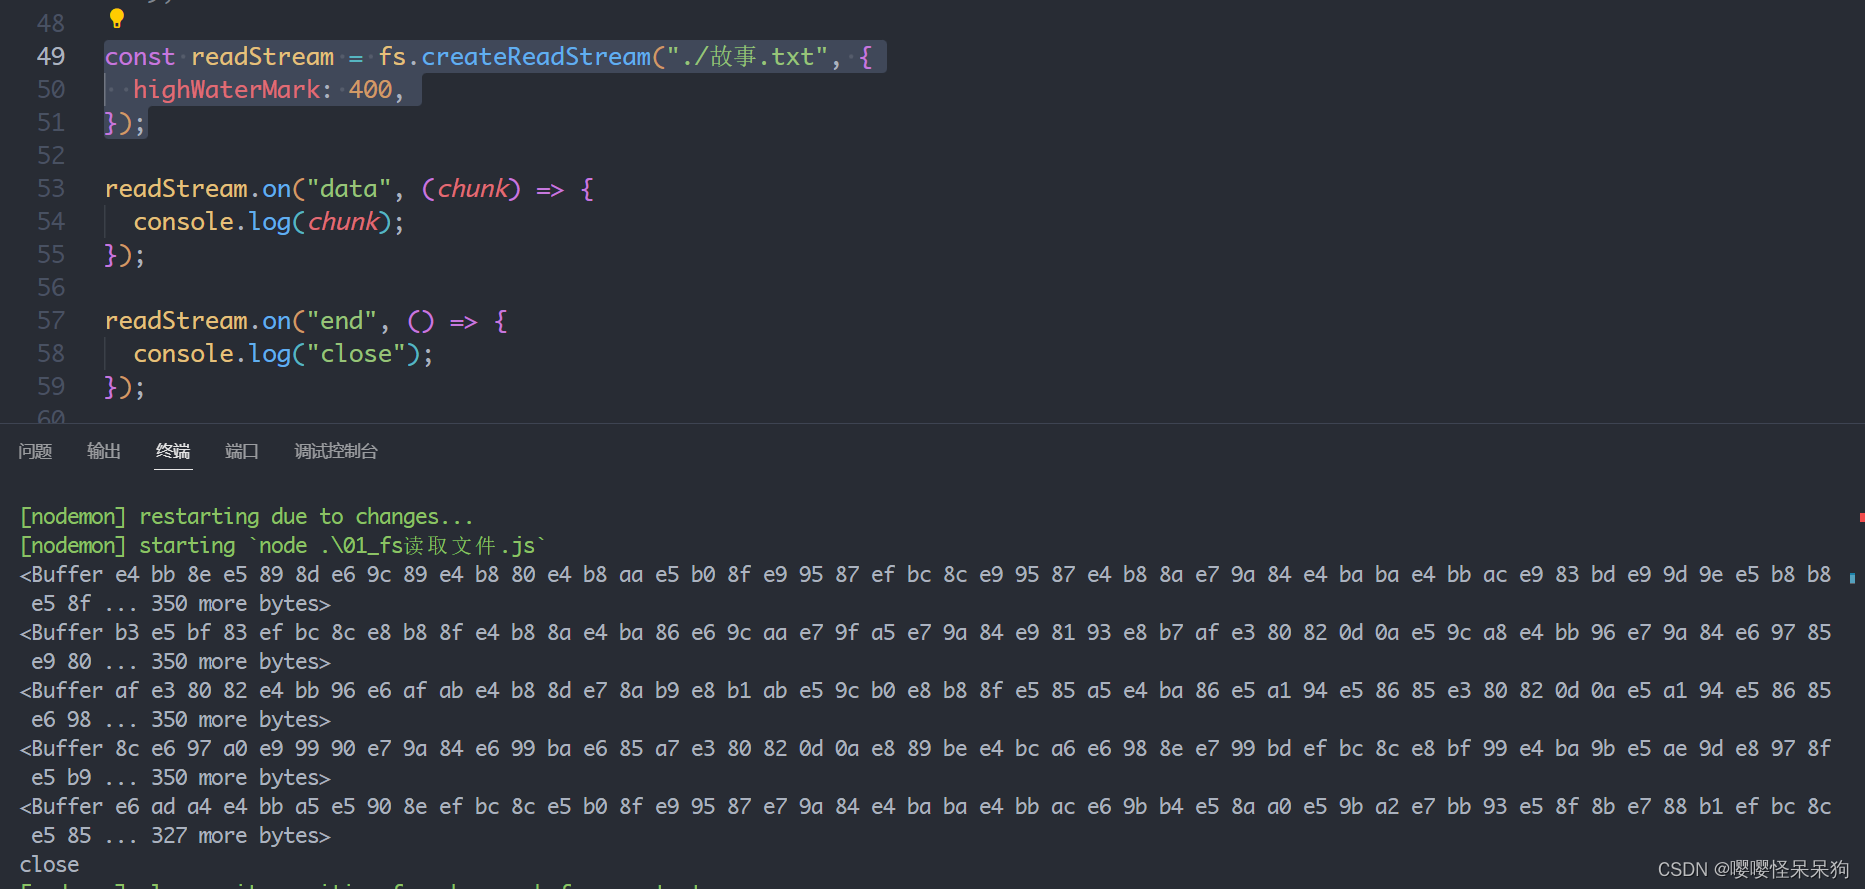Click the "close" string in console.log

coord(356,354)
